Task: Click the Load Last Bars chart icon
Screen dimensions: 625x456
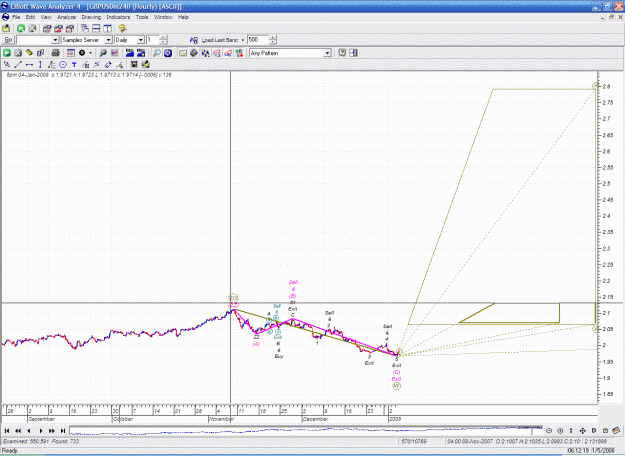Action: pyautogui.click(x=194, y=40)
